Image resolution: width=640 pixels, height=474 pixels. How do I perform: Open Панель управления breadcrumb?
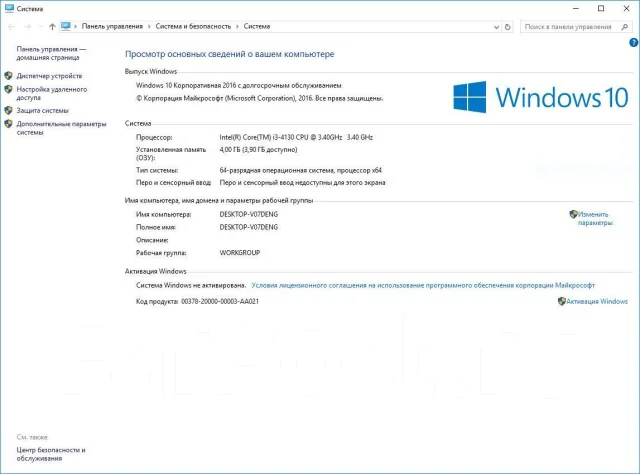coord(112,26)
